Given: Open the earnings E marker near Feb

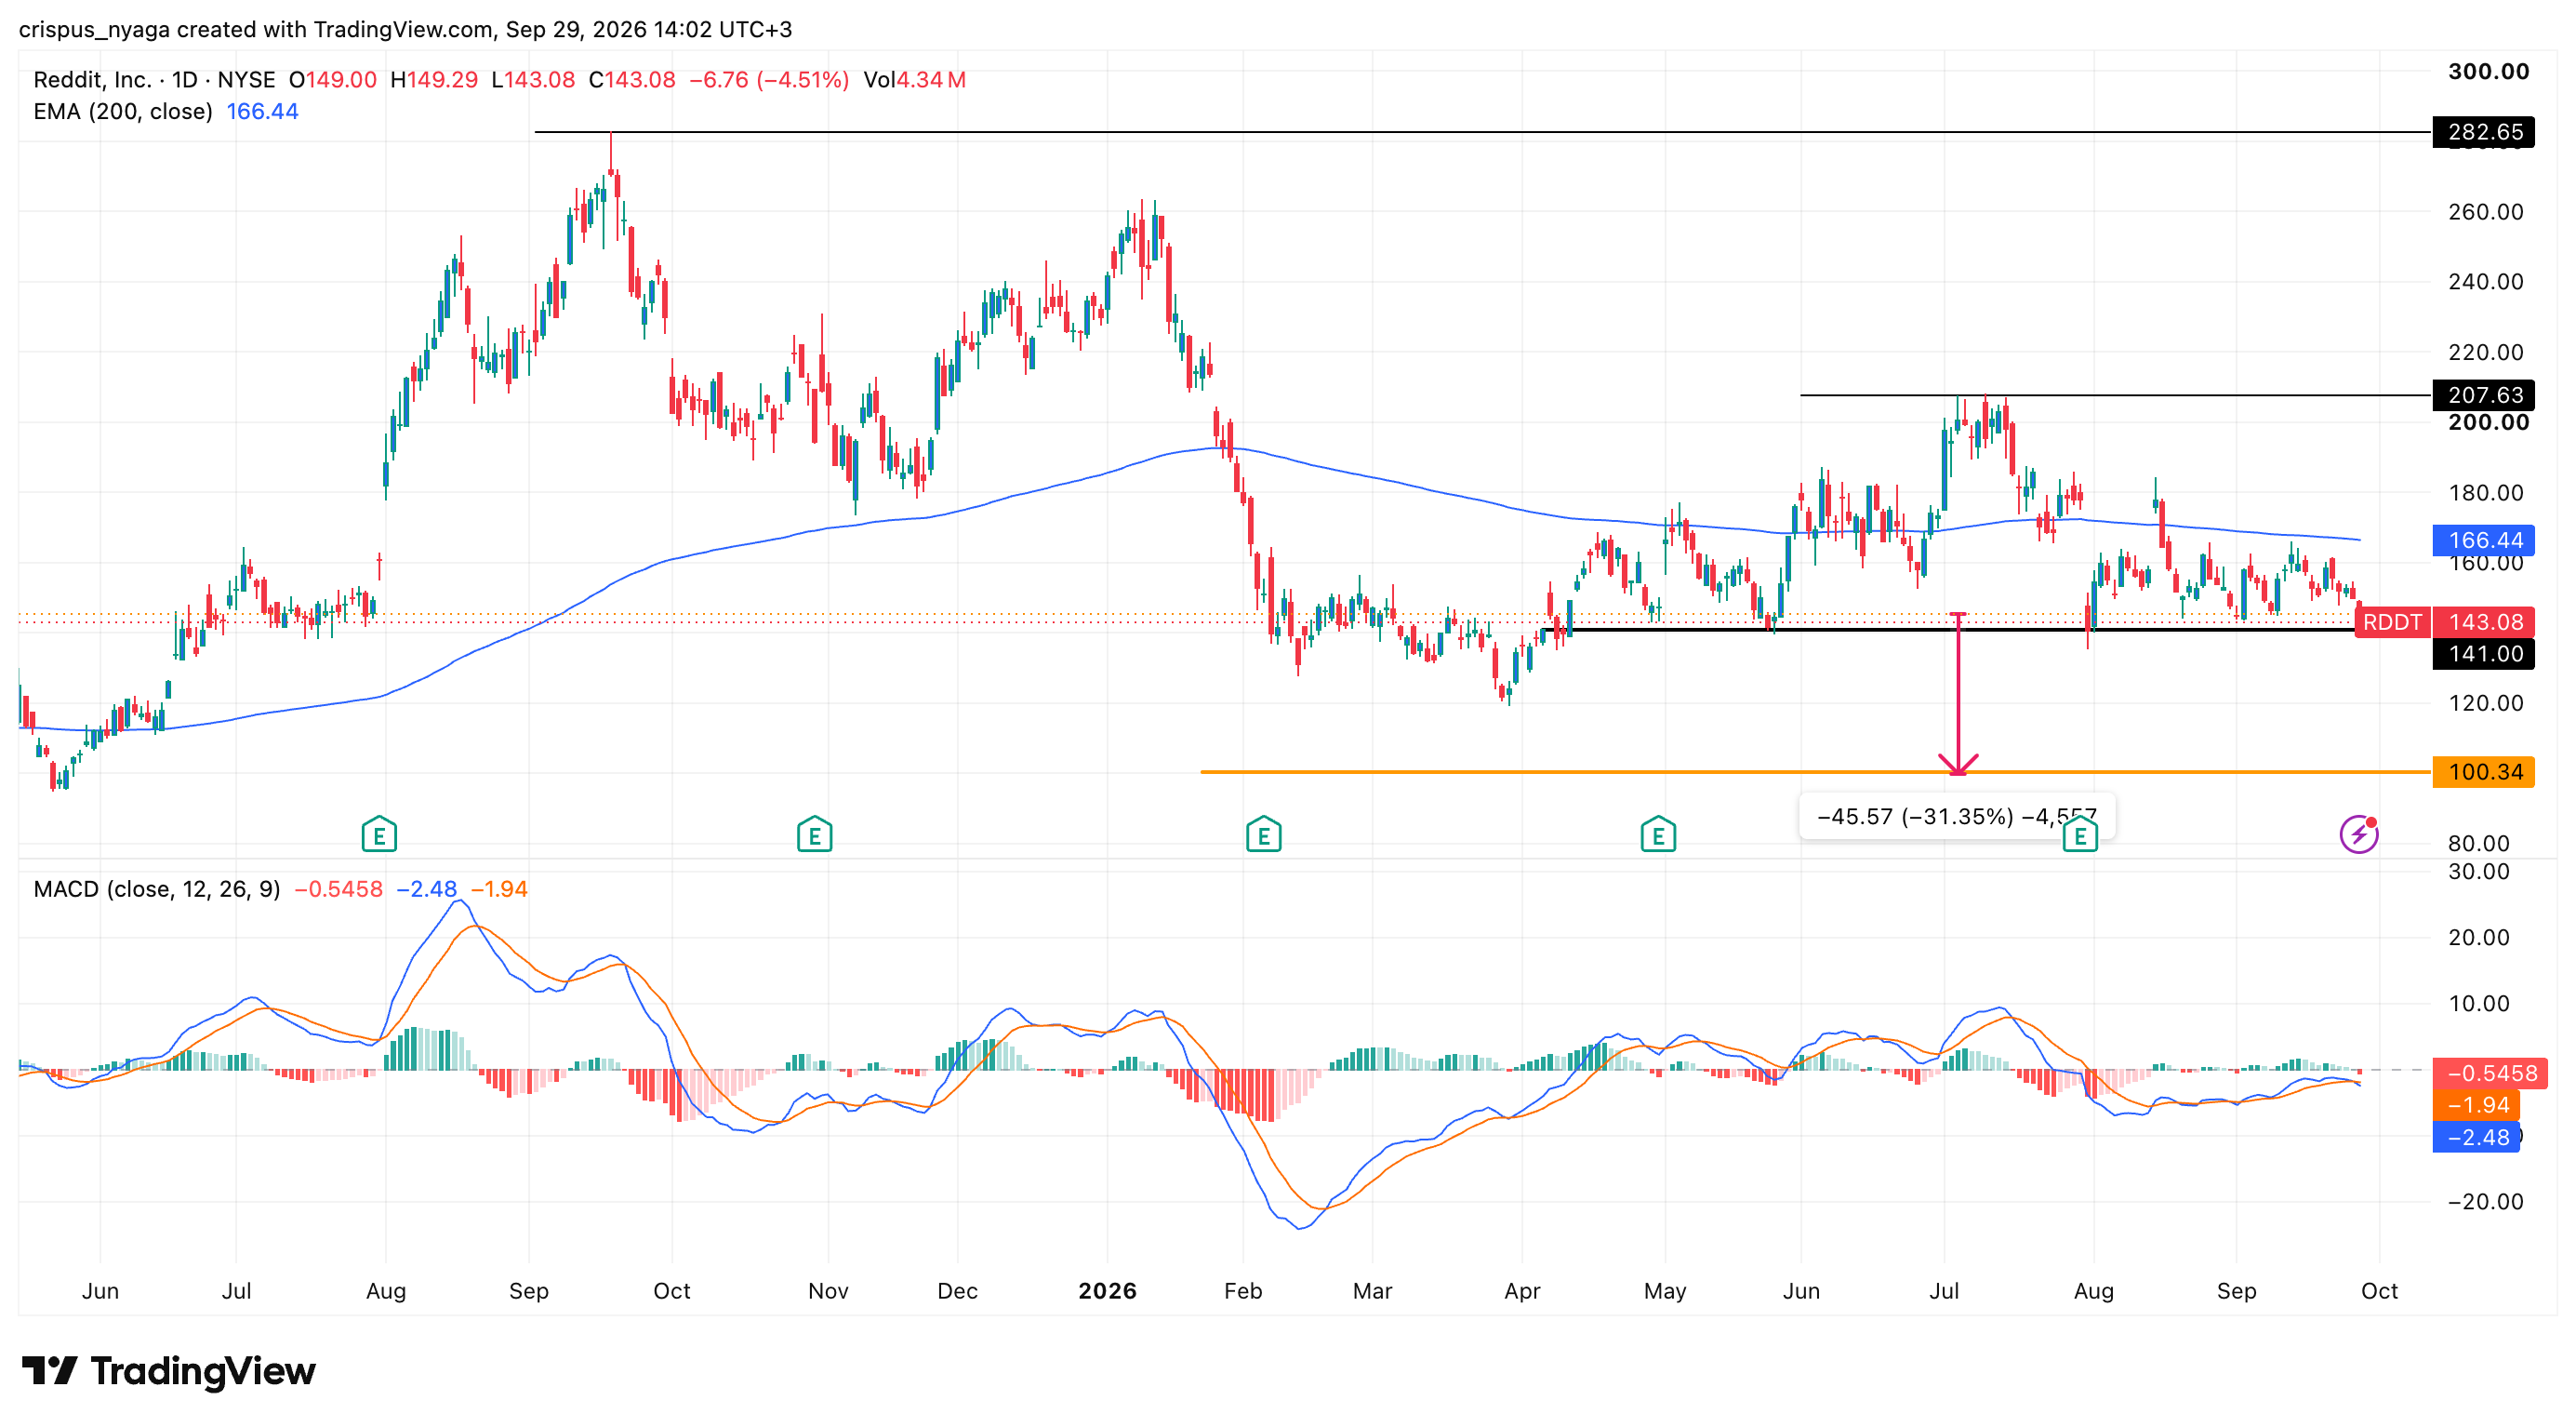Looking at the screenshot, I should (1263, 834).
